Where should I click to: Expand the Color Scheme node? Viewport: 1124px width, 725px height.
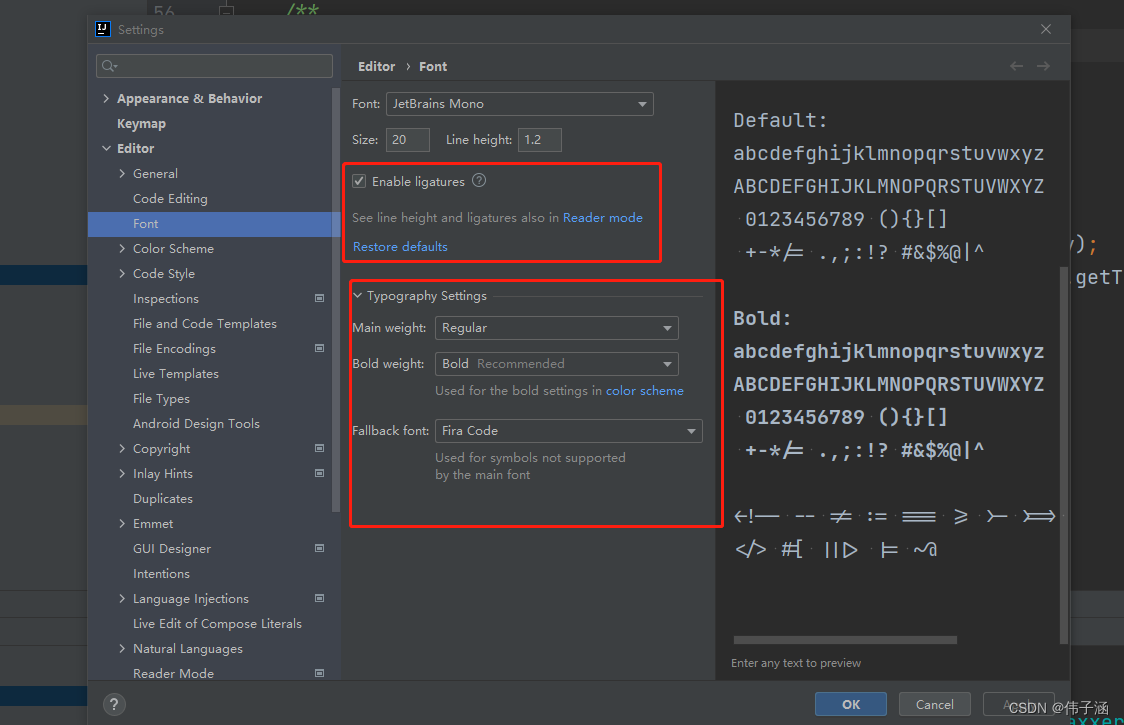point(122,249)
